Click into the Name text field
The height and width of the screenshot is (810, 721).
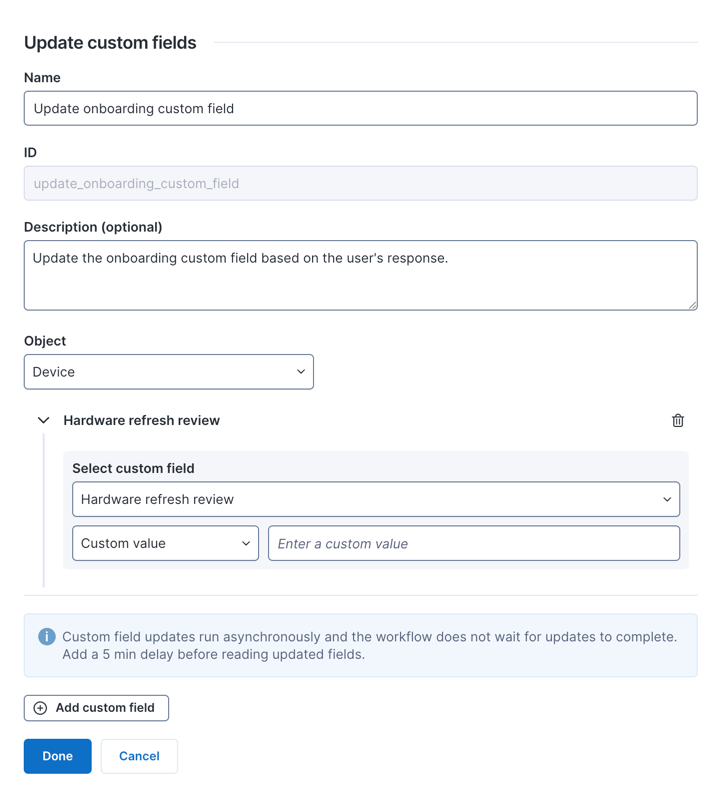pos(360,109)
